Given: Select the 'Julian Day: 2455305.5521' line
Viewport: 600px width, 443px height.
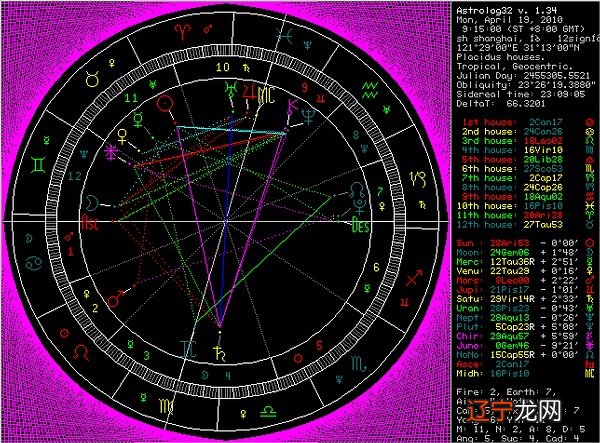Looking at the screenshot, I should tap(523, 76).
